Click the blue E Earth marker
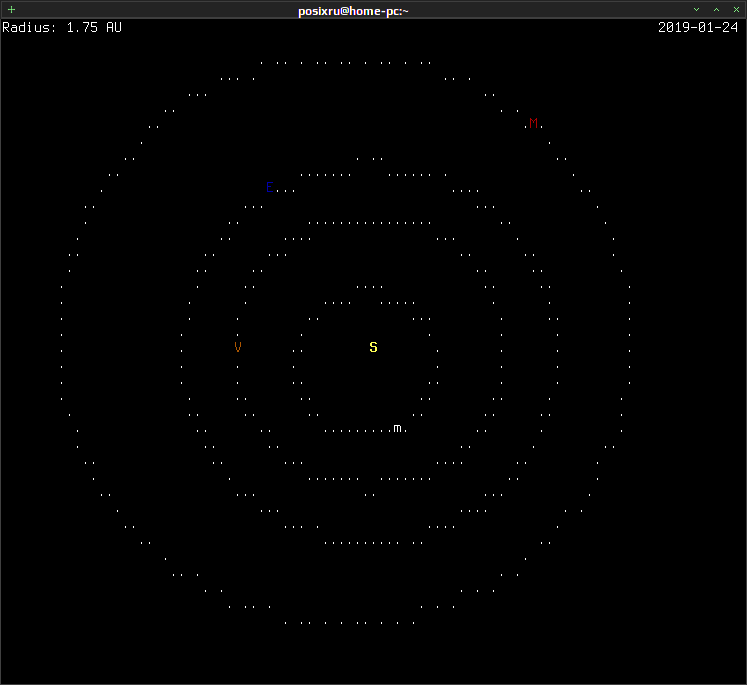This screenshot has width=747, height=685. pyautogui.click(x=270, y=187)
